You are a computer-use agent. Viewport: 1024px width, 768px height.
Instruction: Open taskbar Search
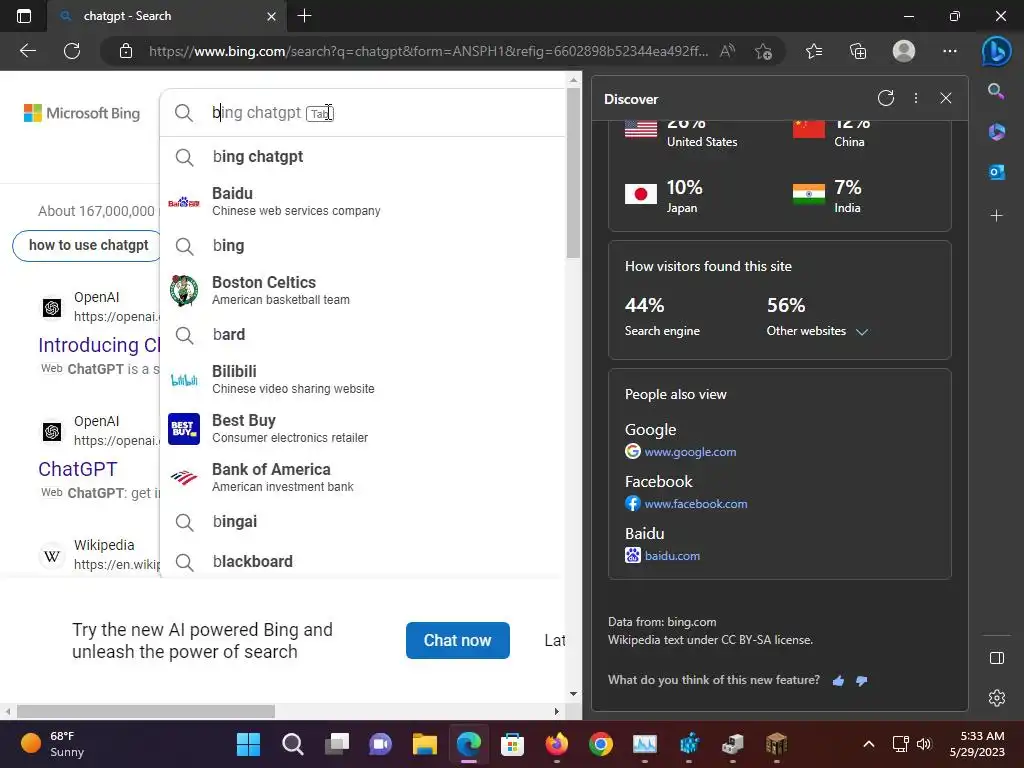click(293, 744)
